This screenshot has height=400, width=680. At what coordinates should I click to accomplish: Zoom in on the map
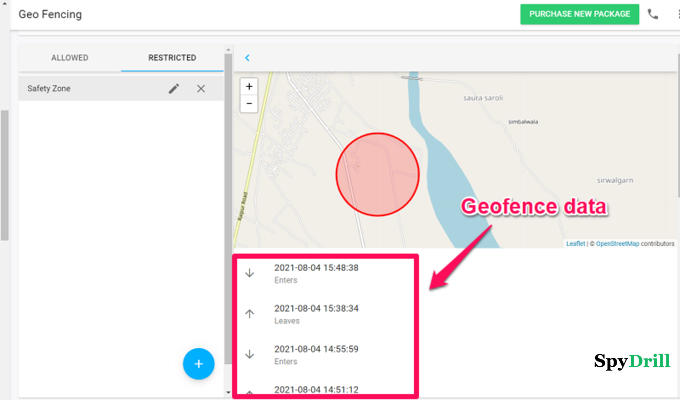pos(249,86)
